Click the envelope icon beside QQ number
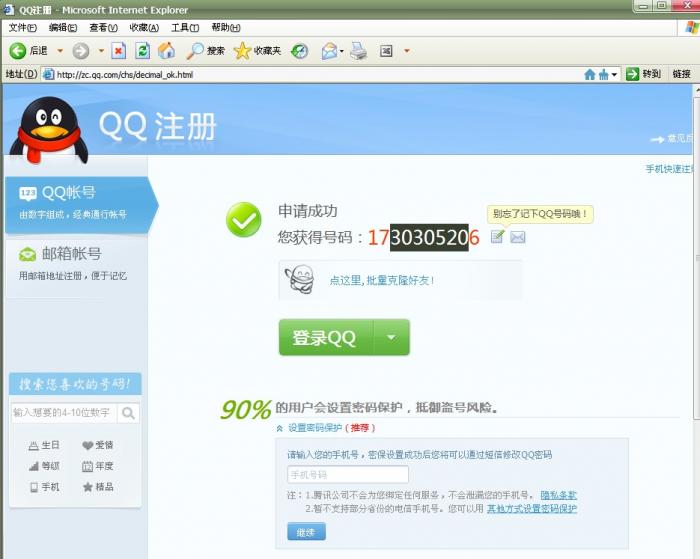The image size is (700, 559). pos(517,237)
